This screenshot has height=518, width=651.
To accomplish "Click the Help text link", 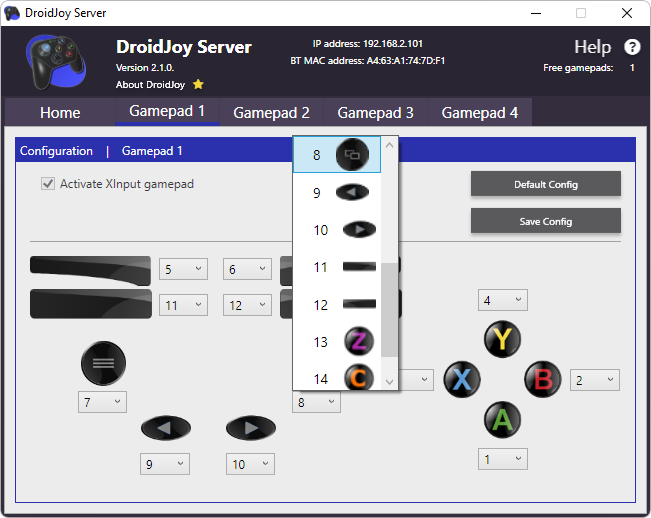I will [x=592, y=47].
